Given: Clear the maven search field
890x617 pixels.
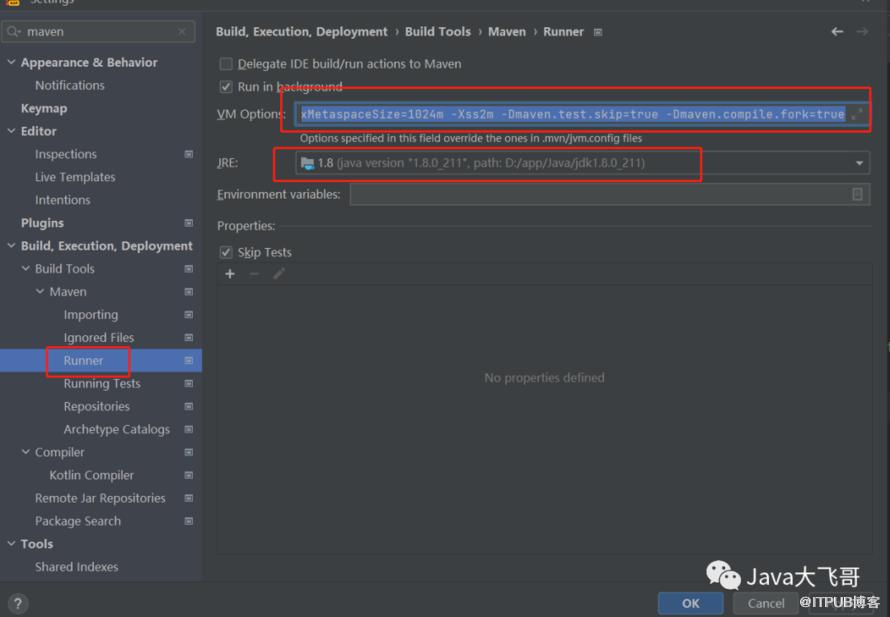Looking at the screenshot, I should tap(182, 32).
